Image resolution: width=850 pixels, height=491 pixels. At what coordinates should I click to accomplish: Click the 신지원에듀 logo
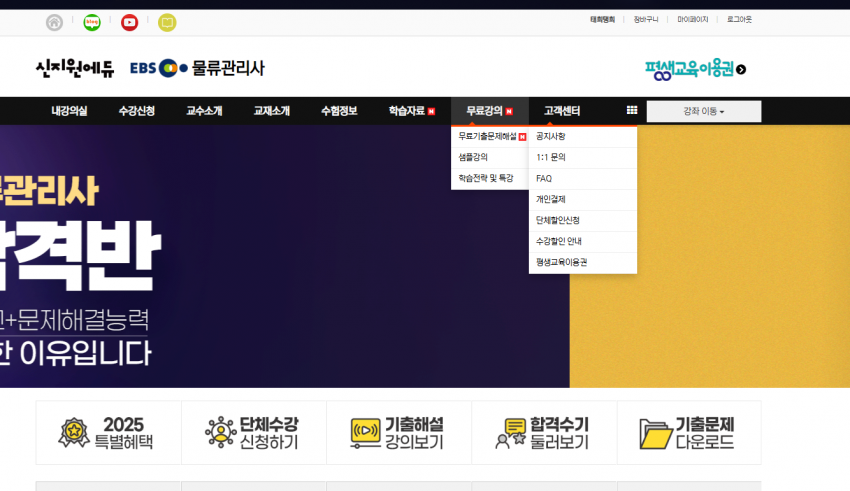pyautogui.click(x=75, y=69)
